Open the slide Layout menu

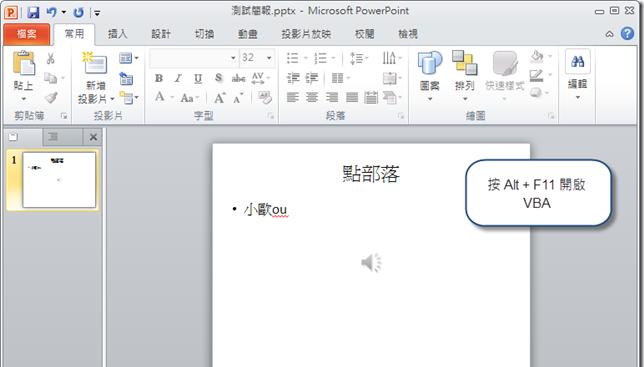[128, 58]
